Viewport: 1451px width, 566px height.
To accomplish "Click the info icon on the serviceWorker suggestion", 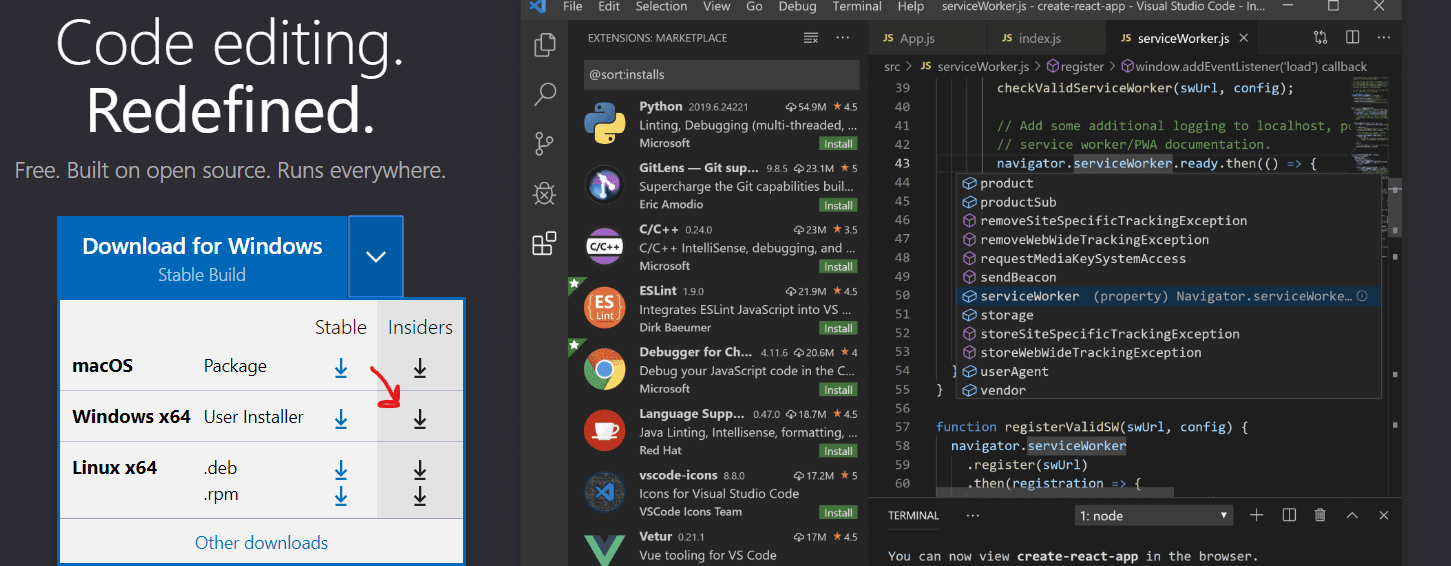I will tap(1362, 296).
